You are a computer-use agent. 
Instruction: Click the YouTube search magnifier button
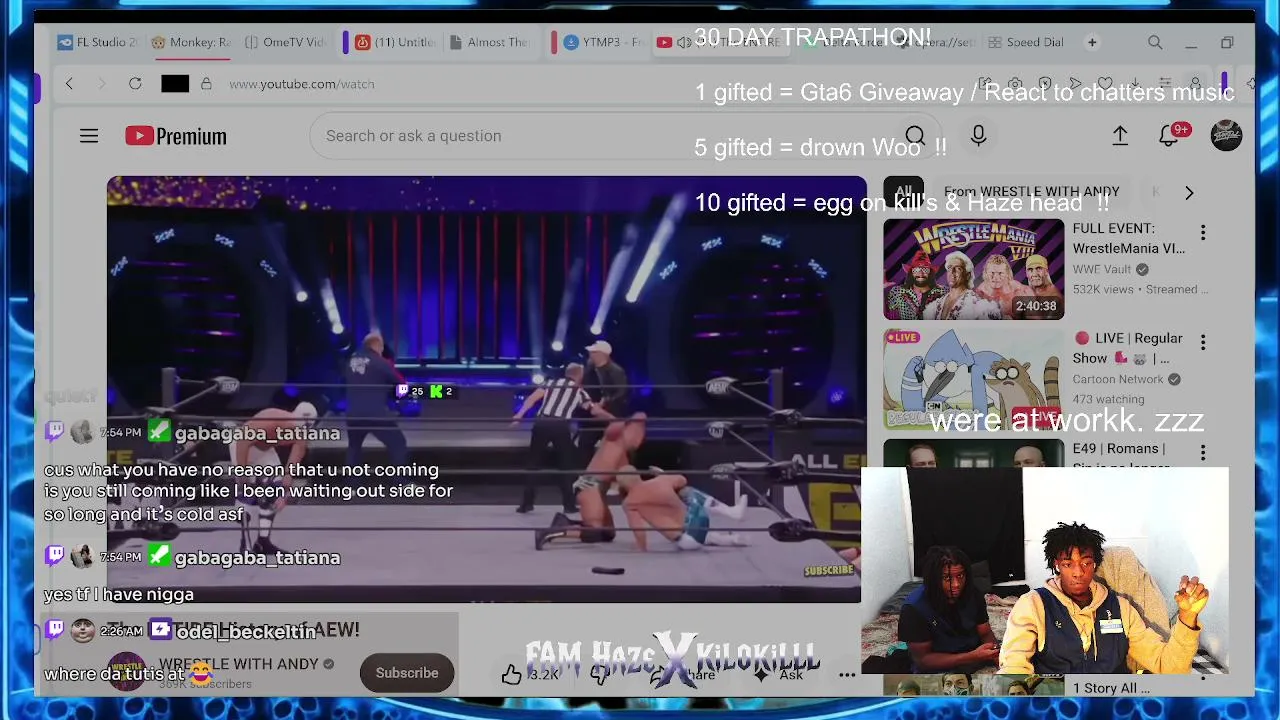click(914, 136)
